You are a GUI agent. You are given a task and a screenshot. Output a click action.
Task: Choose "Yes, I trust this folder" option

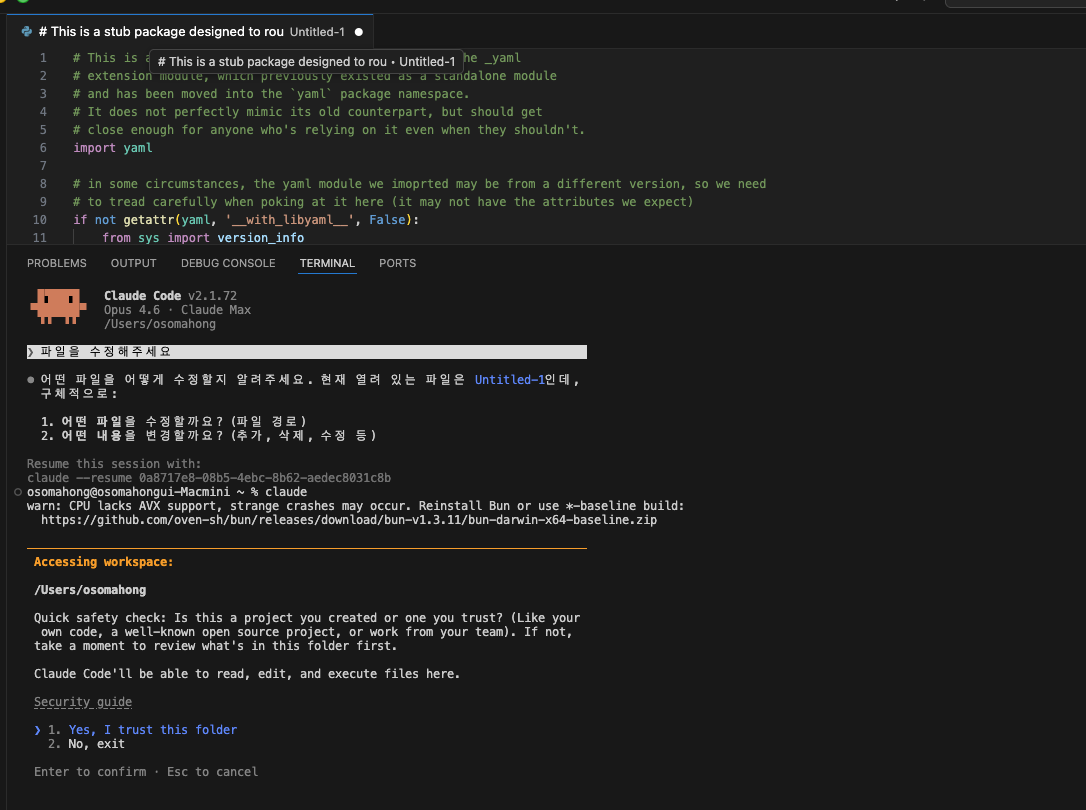(152, 730)
